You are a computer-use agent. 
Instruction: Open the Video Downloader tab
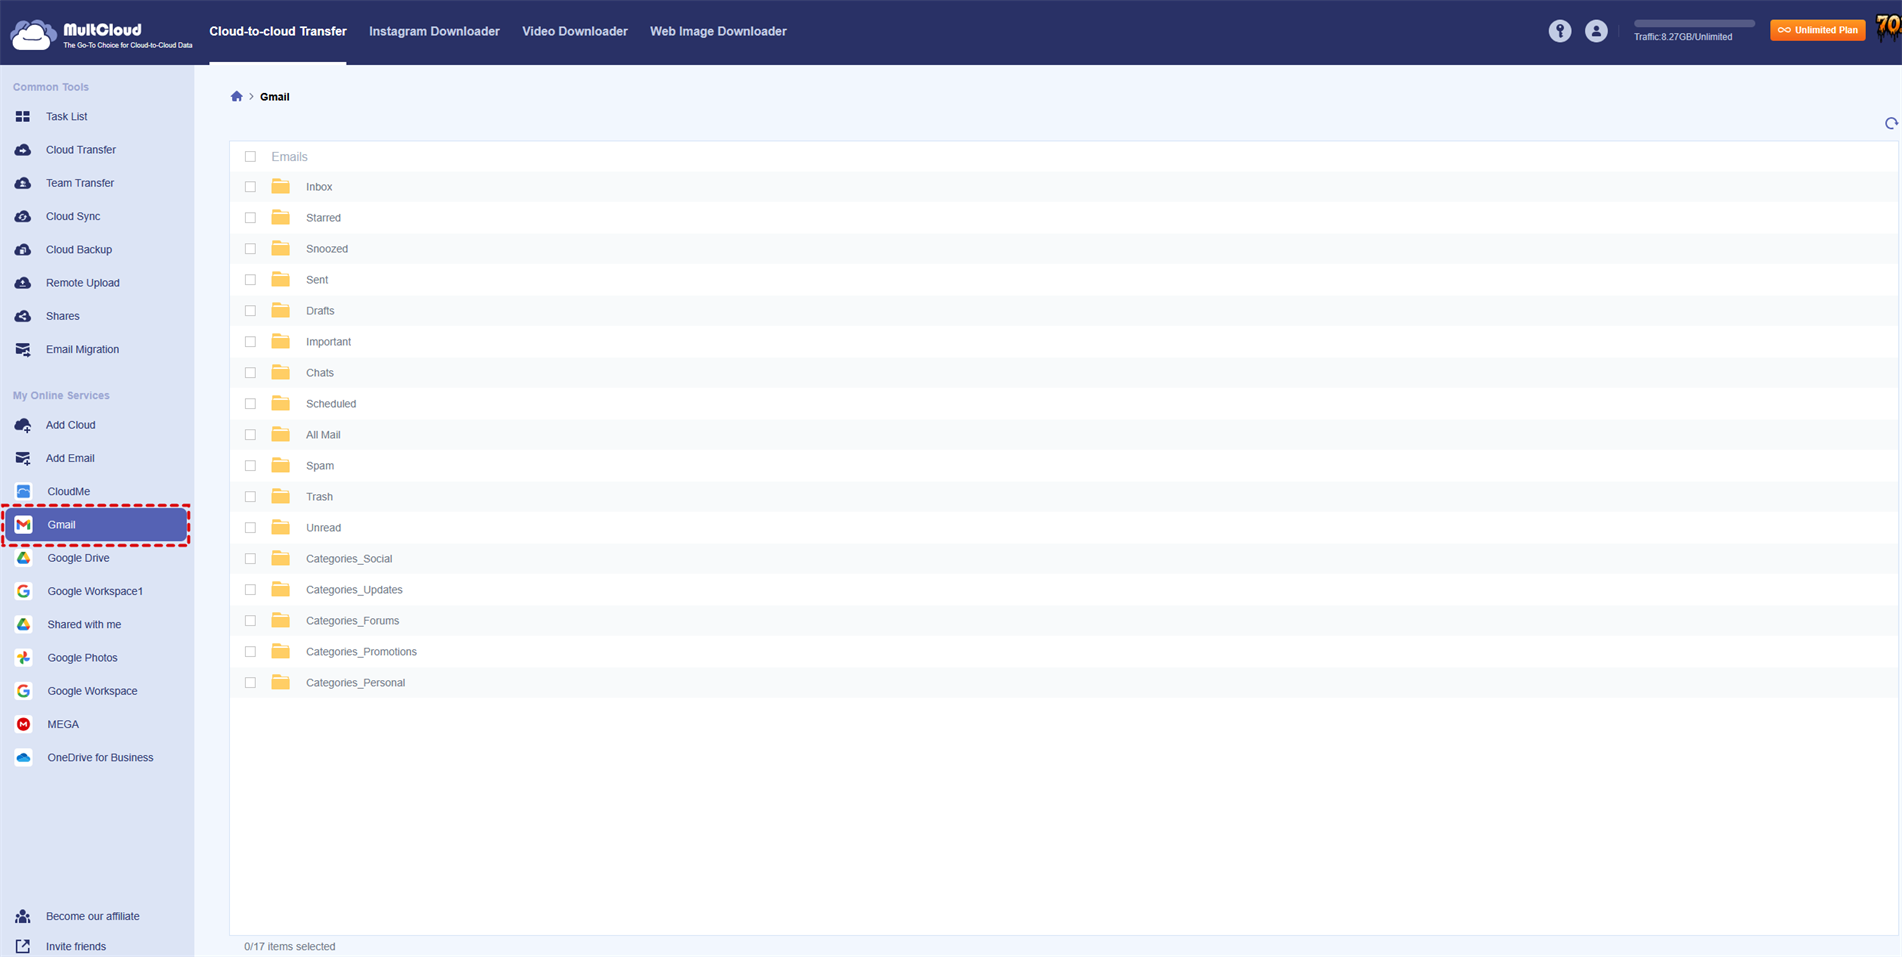pyautogui.click(x=575, y=31)
